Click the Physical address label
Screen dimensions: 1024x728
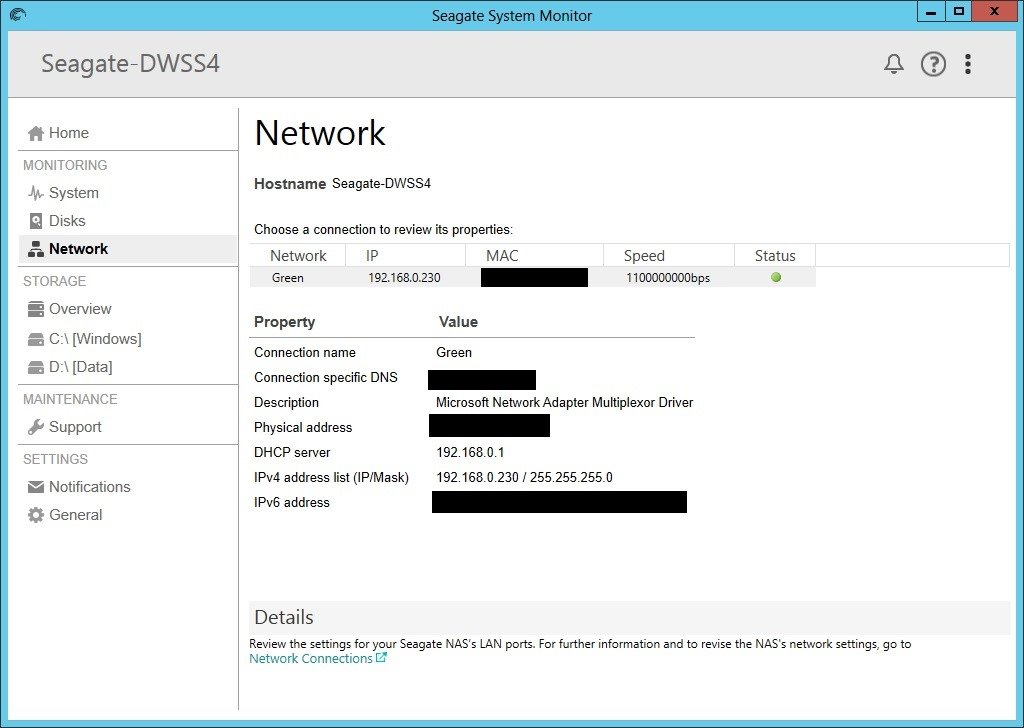click(x=303, y=428)
